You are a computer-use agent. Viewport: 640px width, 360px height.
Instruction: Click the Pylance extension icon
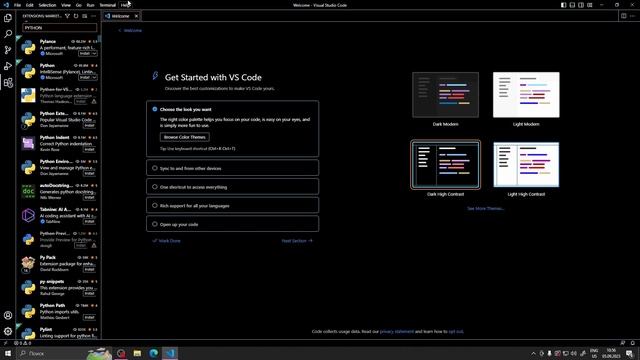click(x=28, y=47)
